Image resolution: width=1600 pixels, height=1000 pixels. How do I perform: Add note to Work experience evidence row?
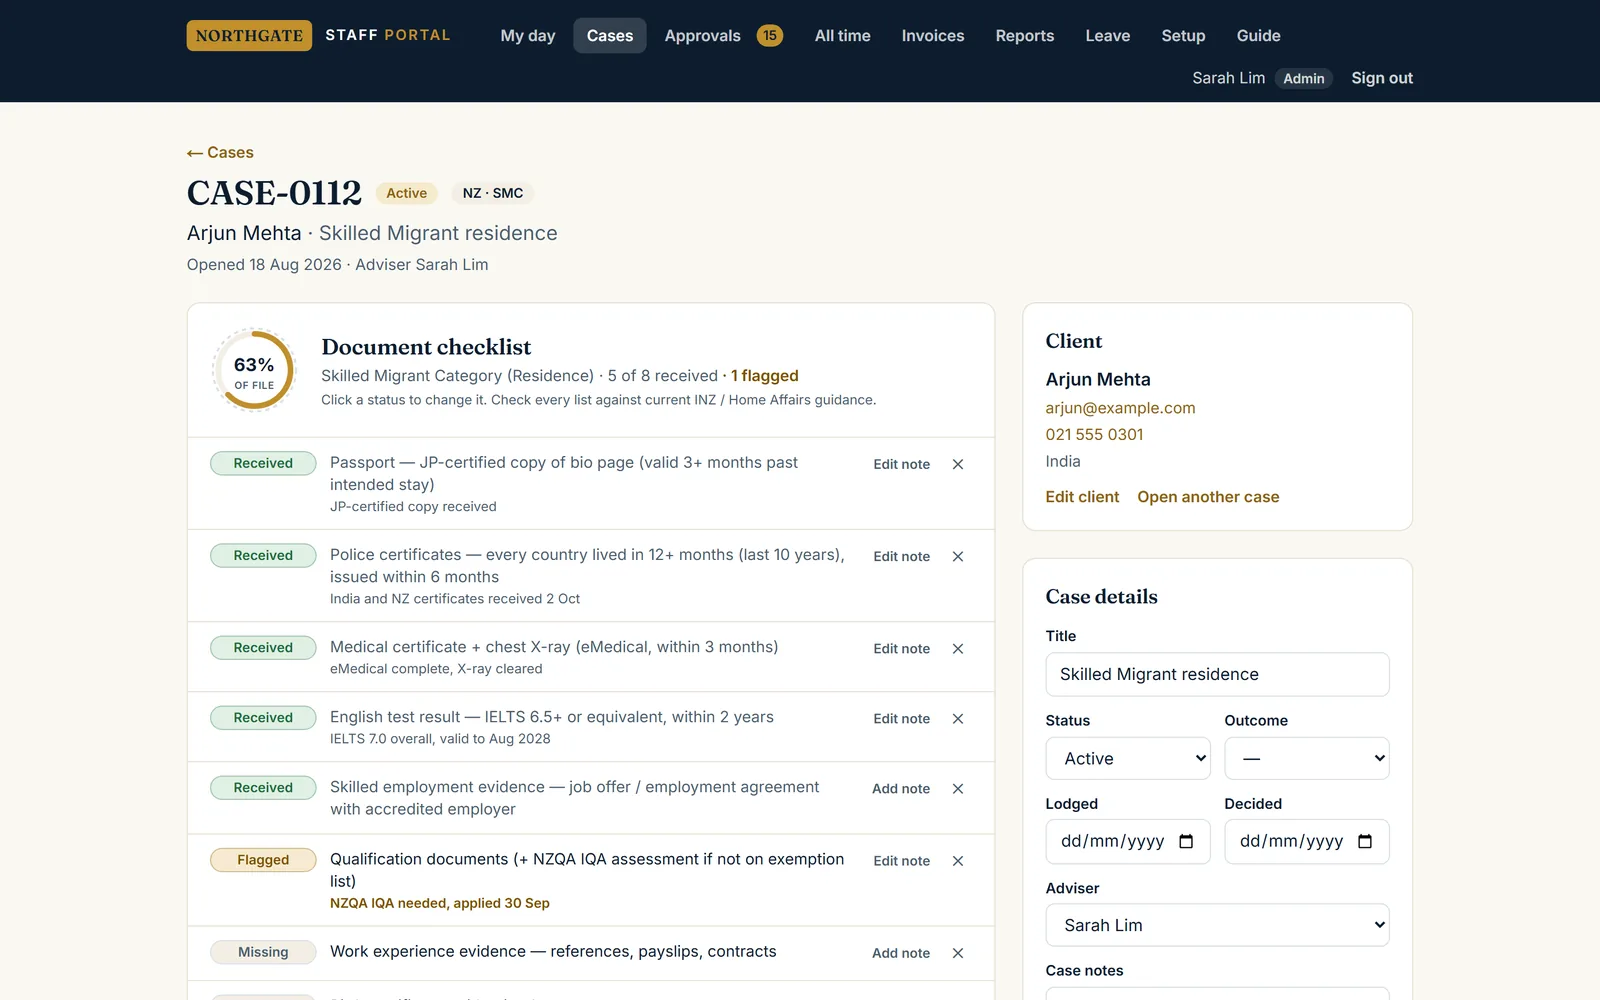(901, 953)
